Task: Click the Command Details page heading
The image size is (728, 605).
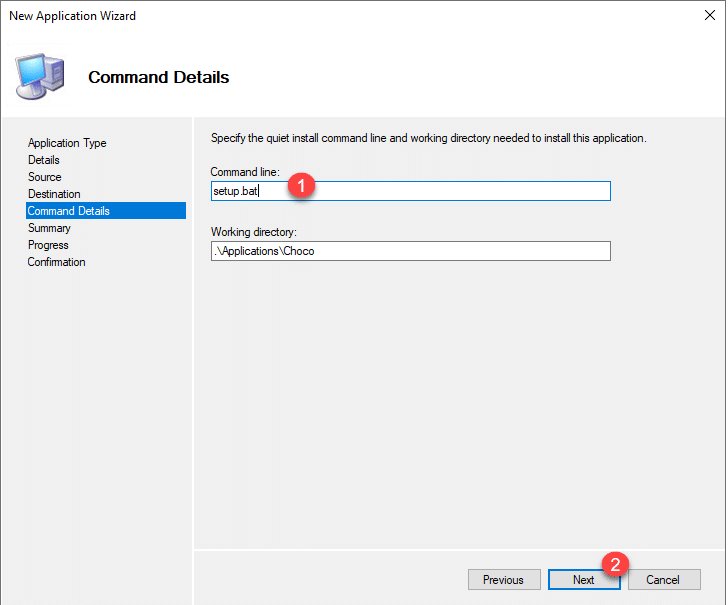Action: [159, 77]
